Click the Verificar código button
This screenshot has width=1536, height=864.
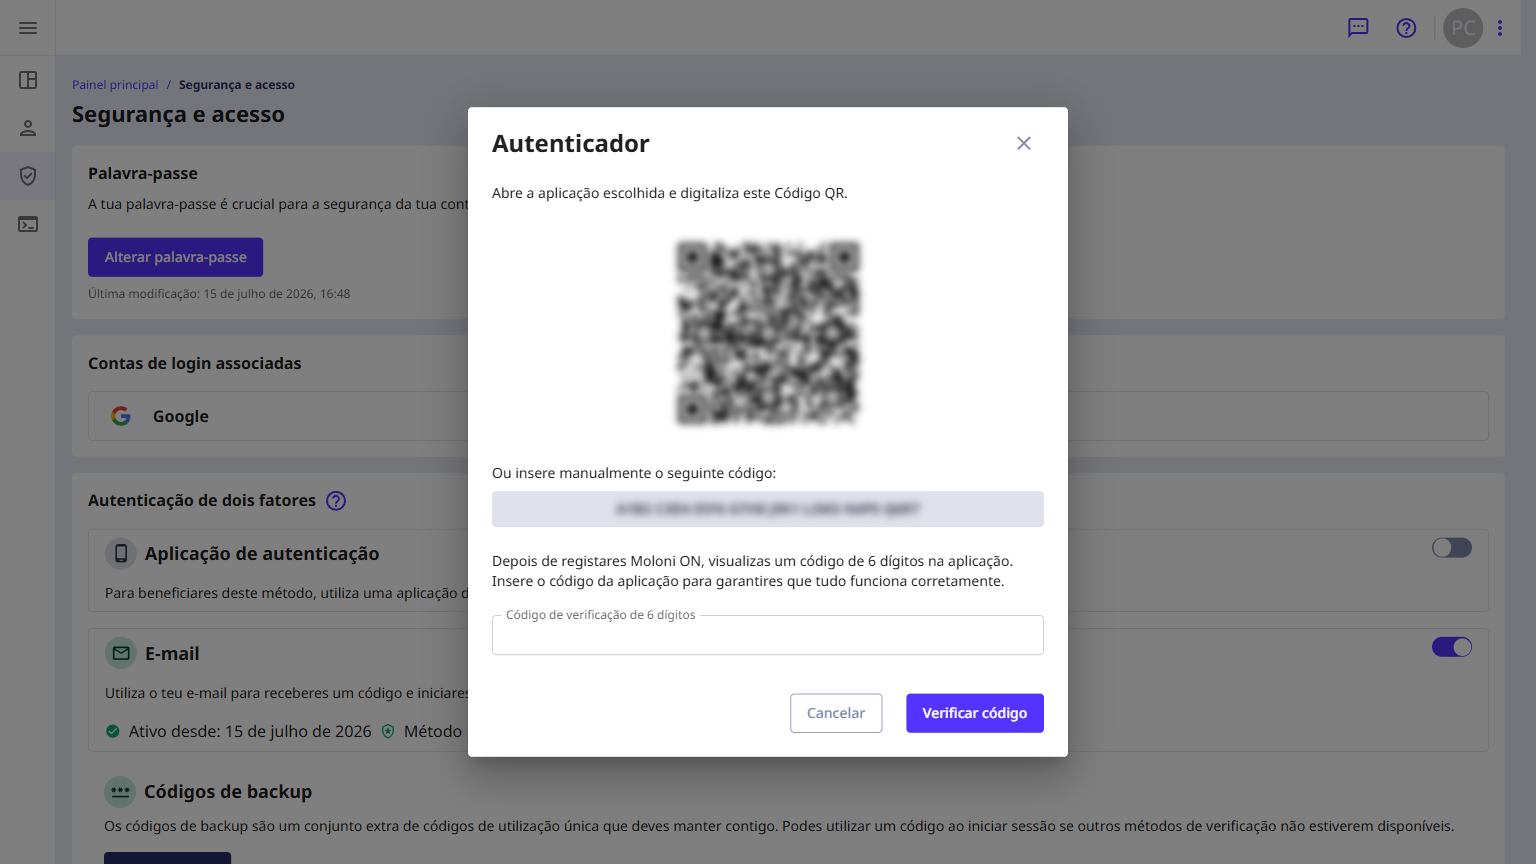click(x=975, y=713)
